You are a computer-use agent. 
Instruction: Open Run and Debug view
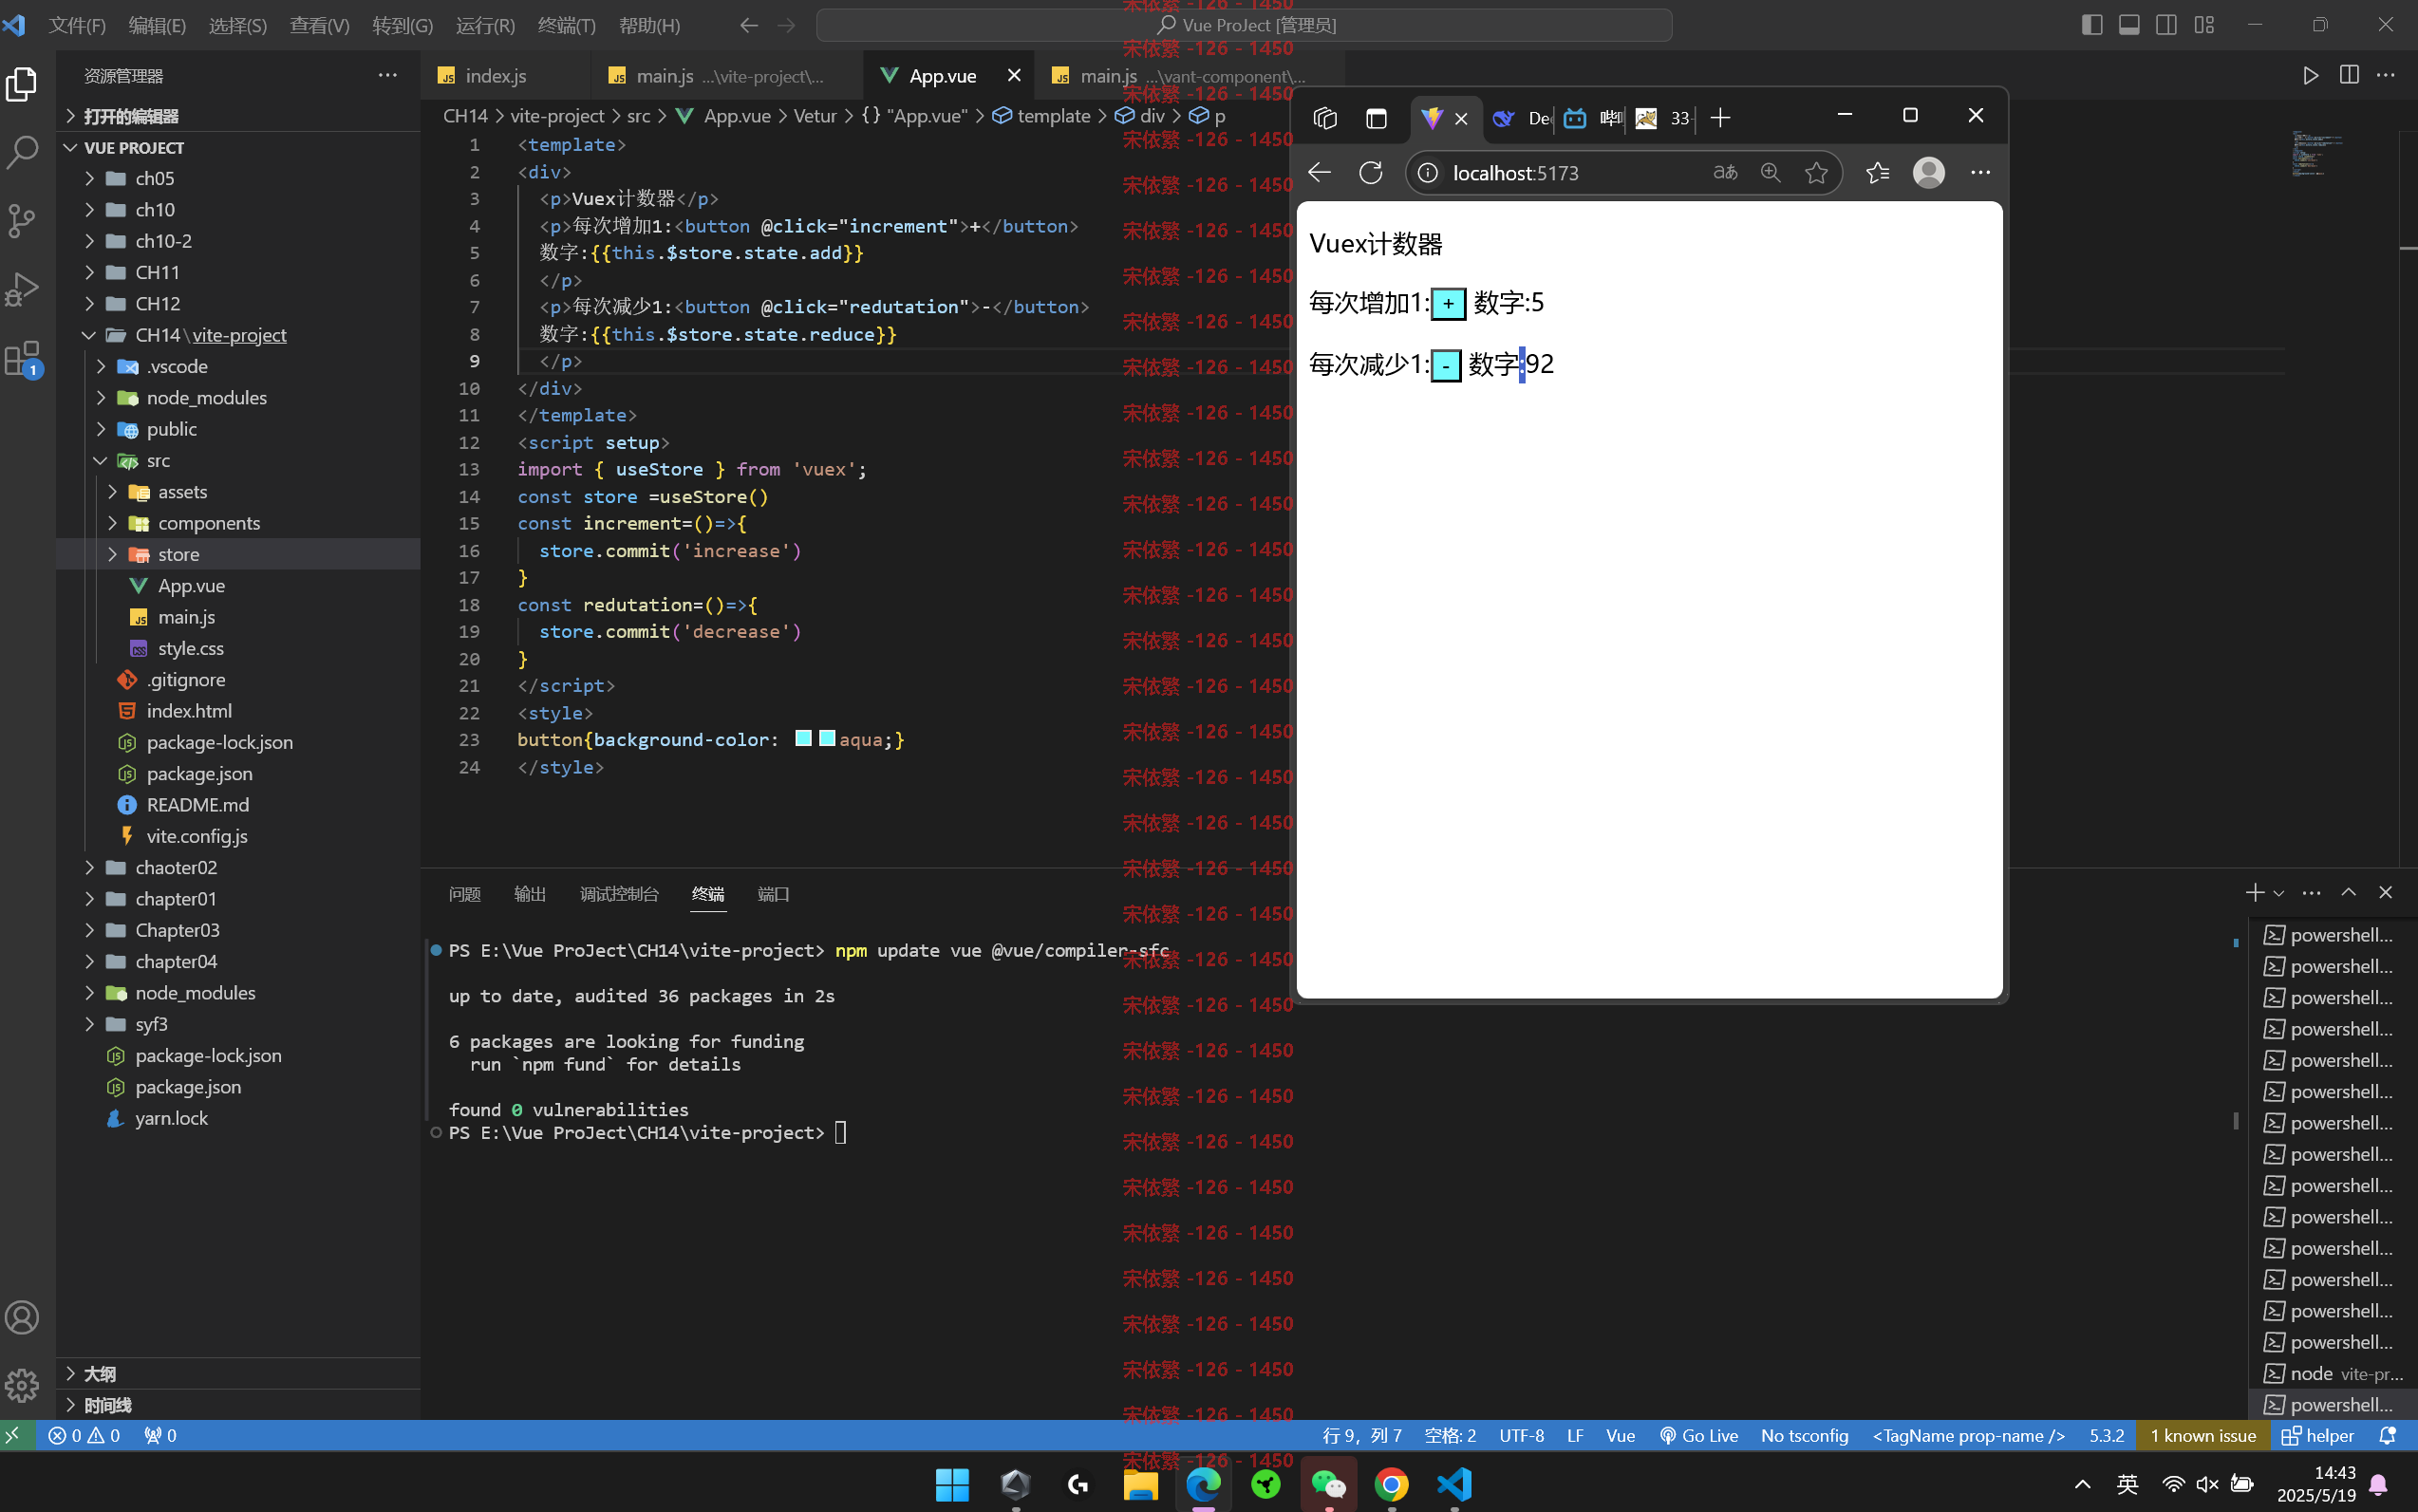click(x=22, y=289)
